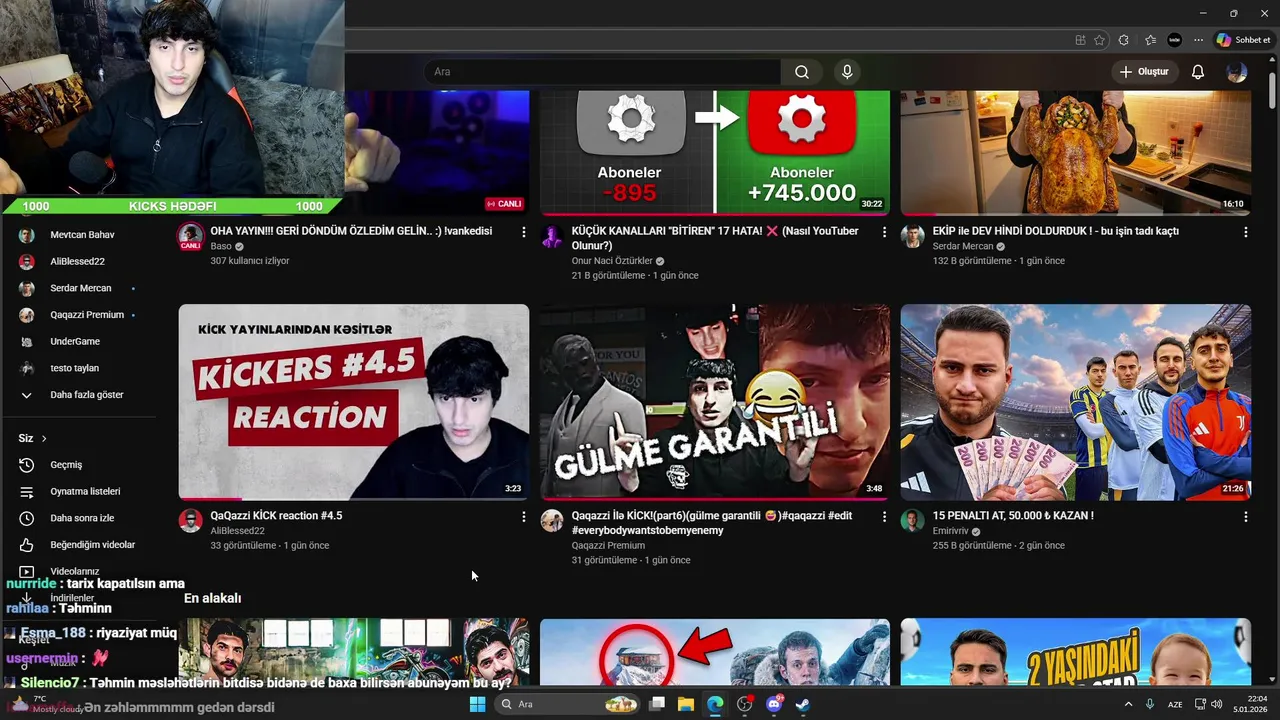Open File Explorer from taskbar
The image size is (1280, 720).
686,704
